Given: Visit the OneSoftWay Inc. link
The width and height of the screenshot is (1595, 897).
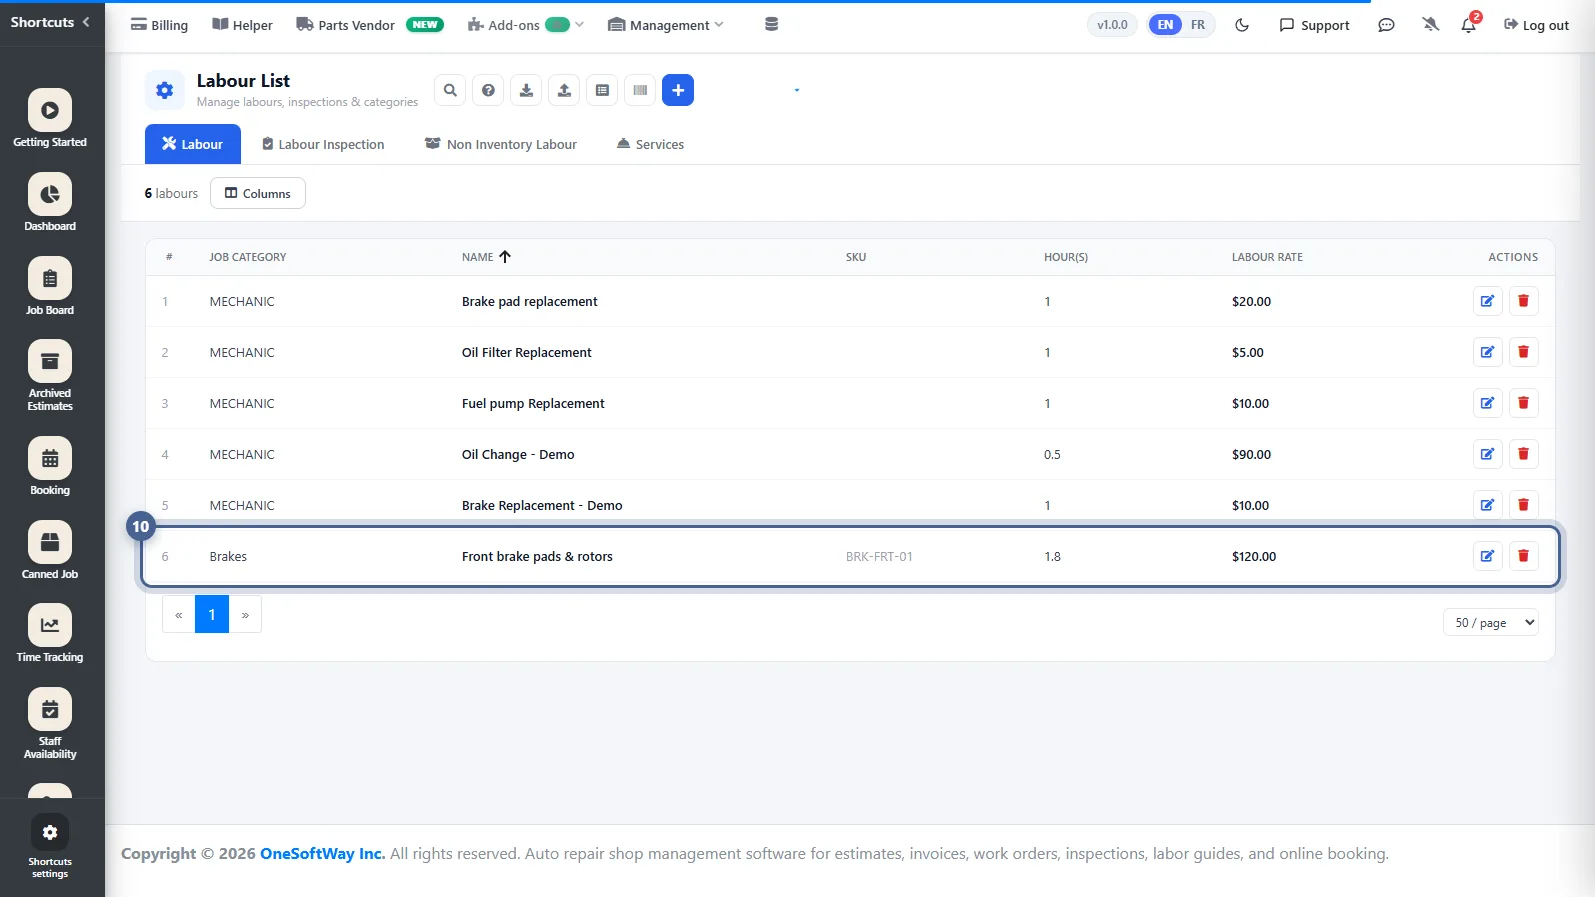Looking at the screenshot, I should tap(322, 854).
